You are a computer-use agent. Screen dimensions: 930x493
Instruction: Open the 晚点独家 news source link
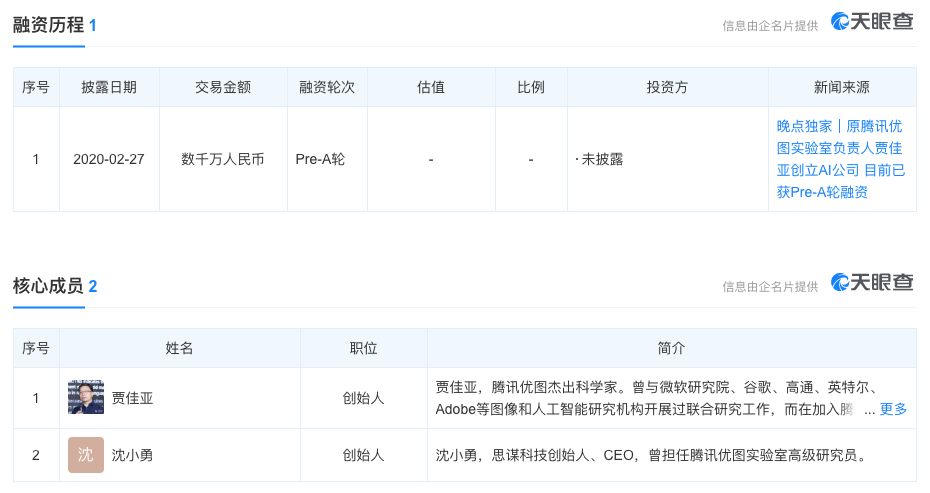(841, 159)
